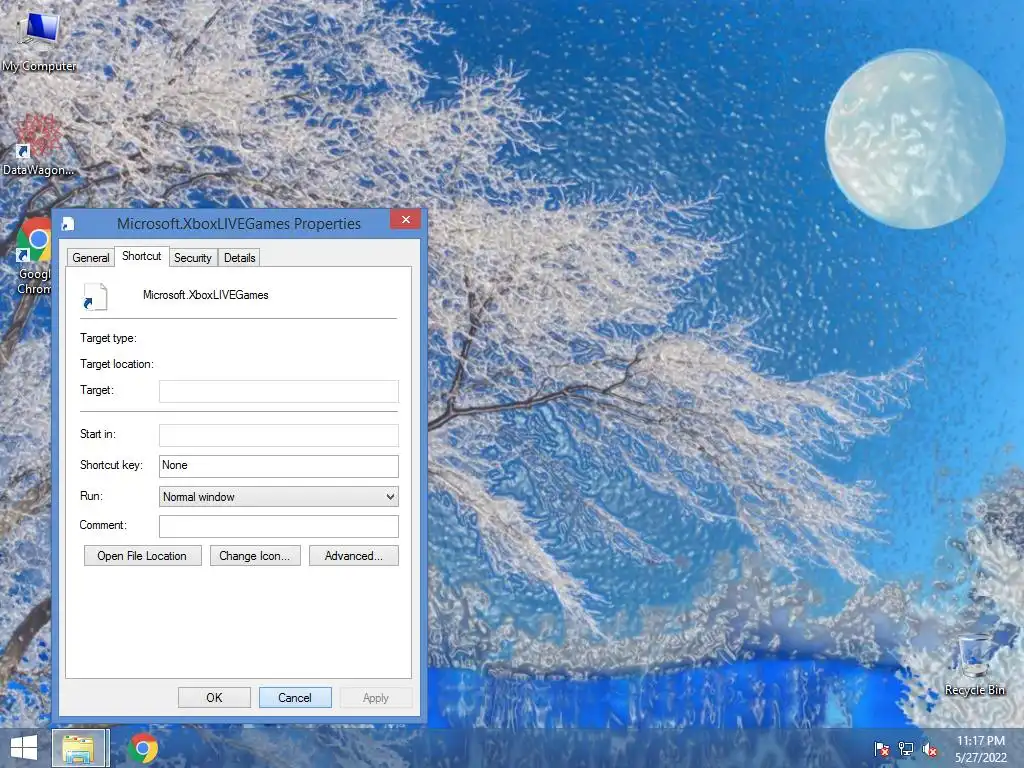Click the shortcut file icon in dialog
The width and height of the screenshot is (1024, 768).
[x=95, y=296]
